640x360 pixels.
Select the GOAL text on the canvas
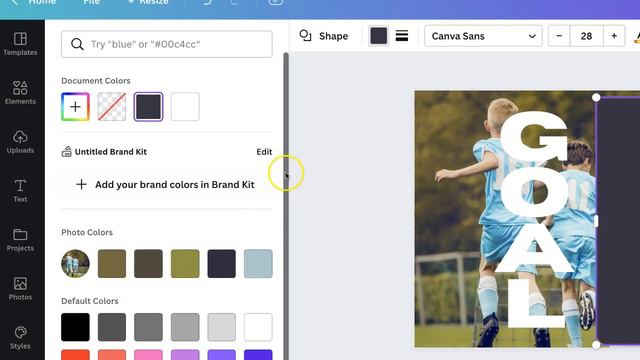pos(534,219)
